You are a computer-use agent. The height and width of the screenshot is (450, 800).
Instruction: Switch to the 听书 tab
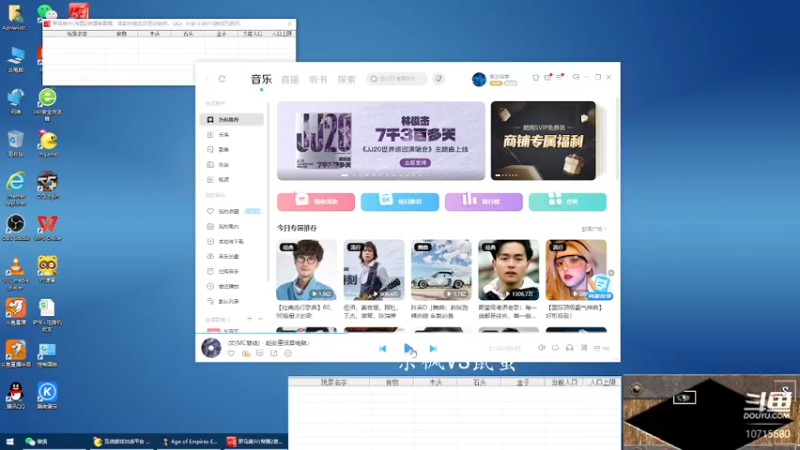tap(318, 80)
